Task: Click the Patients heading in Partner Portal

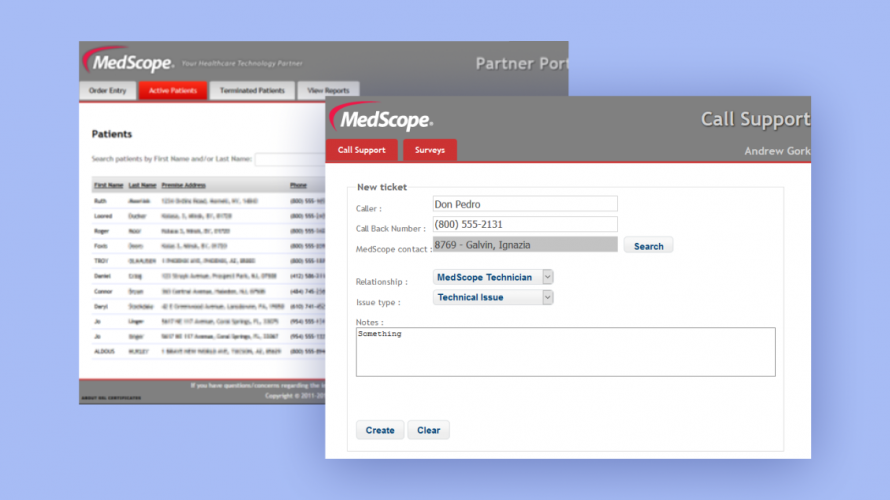Action: pos(112,134)
